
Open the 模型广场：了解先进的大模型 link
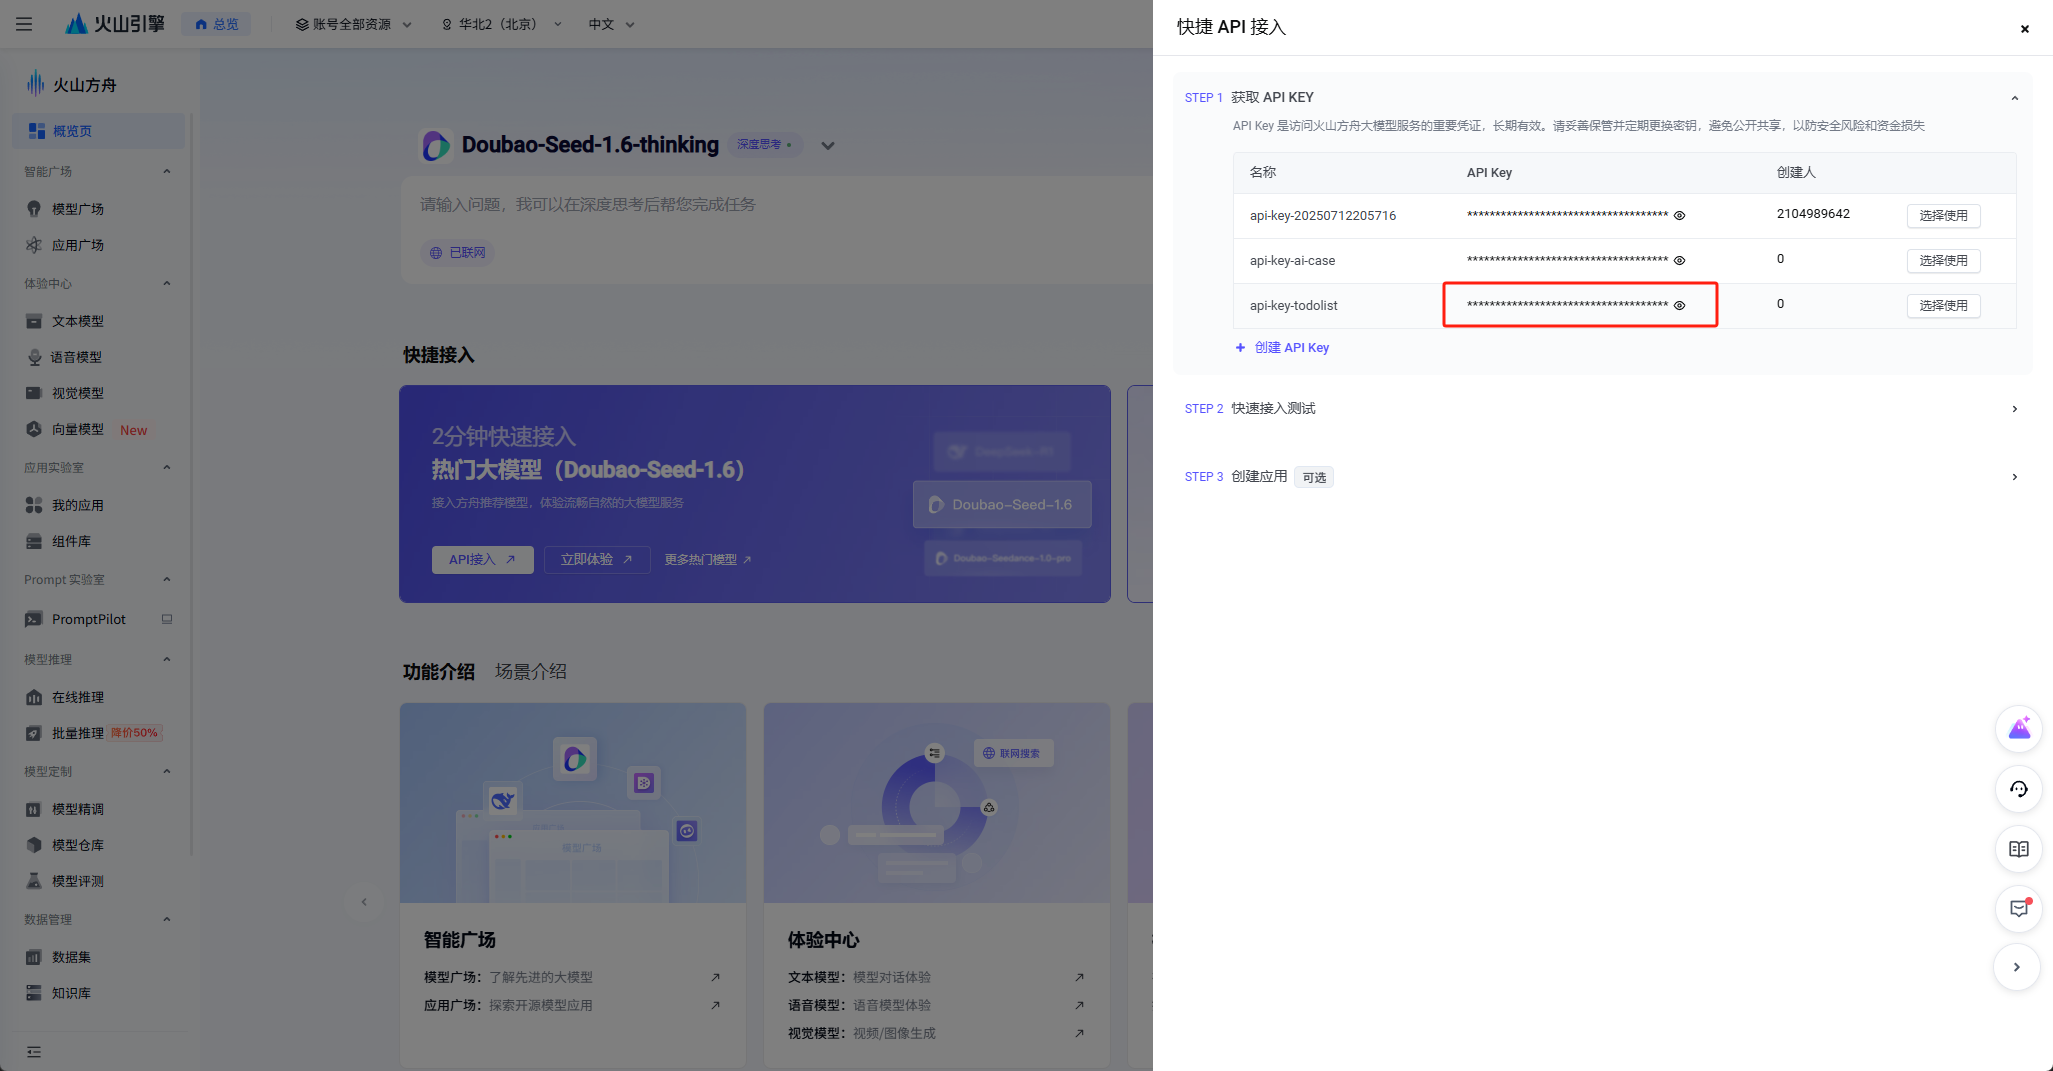pyautogui.click(x=572, y=977)
